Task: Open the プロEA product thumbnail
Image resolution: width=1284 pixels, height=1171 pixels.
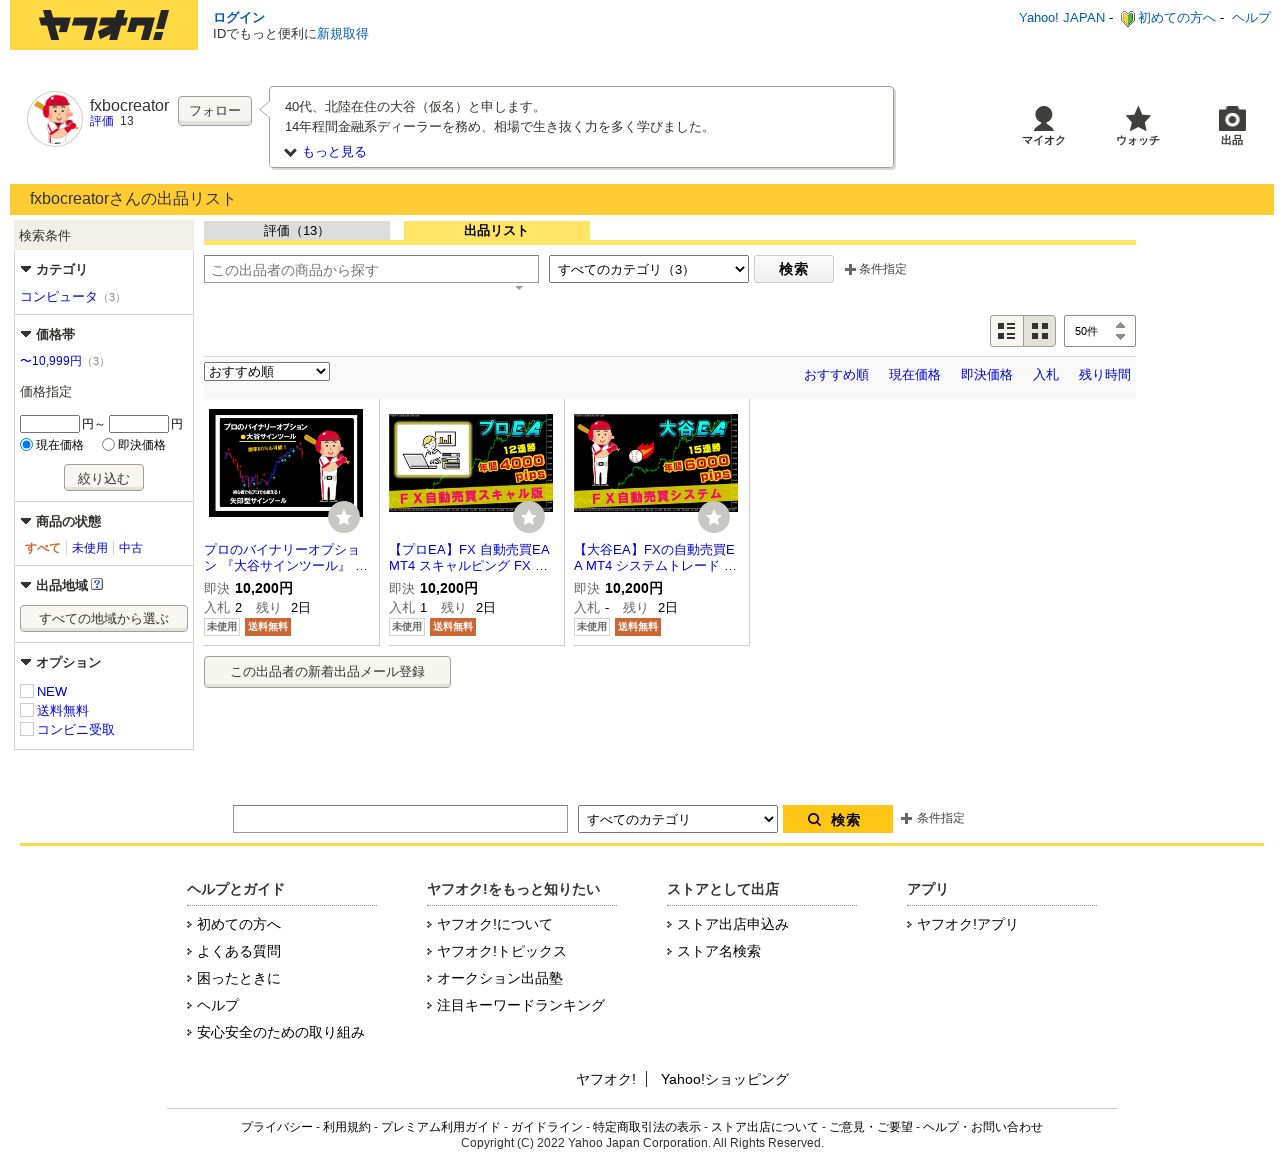Action: point(471,463)
